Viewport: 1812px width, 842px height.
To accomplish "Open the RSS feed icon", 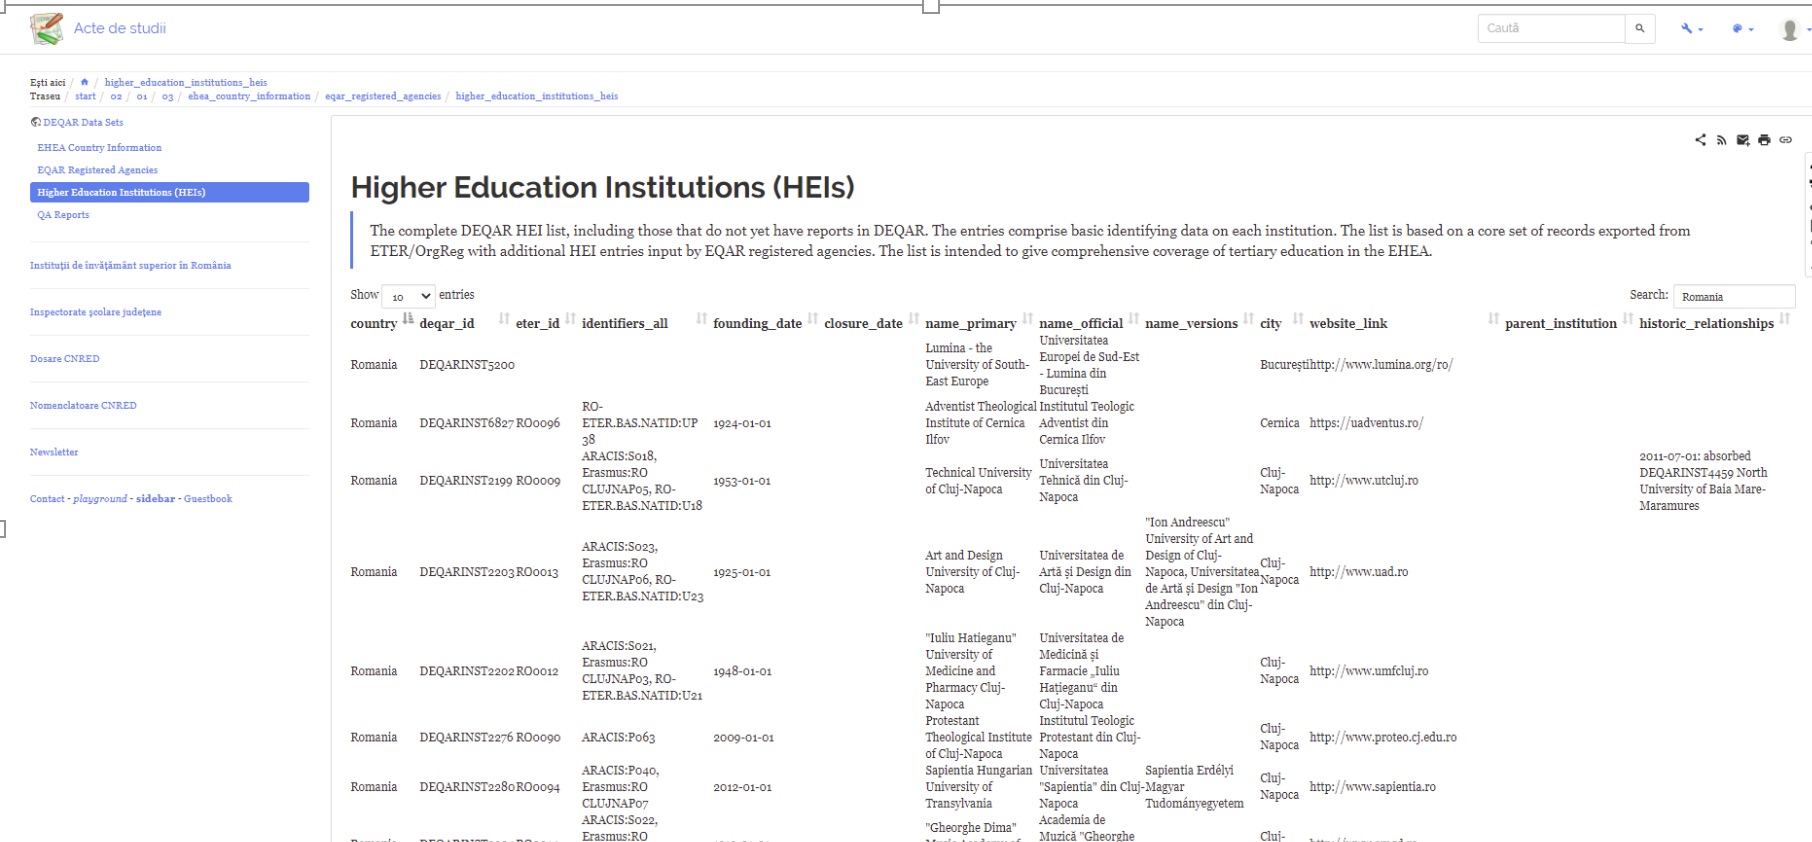I will (1721, 140).
